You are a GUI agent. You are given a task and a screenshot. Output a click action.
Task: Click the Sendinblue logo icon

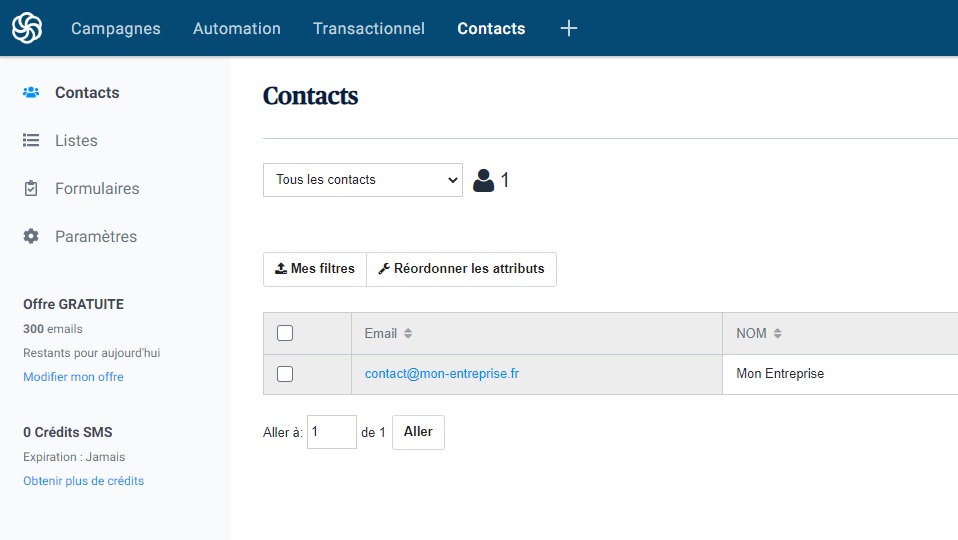pos(27,28)
